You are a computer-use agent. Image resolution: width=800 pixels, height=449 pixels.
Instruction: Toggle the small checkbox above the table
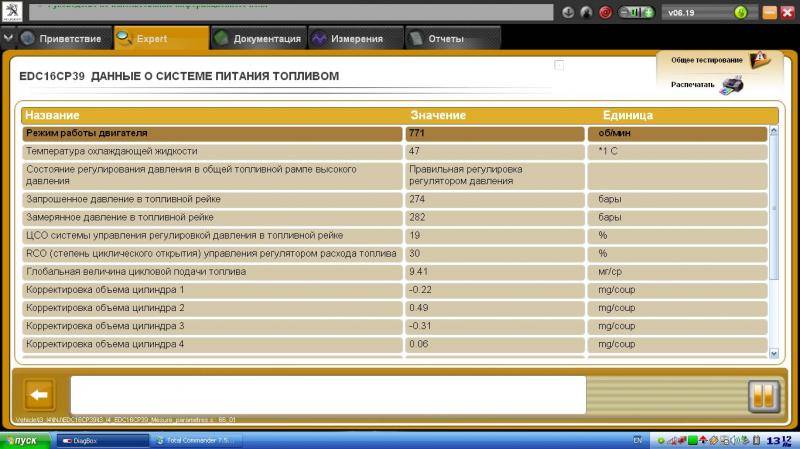pyautogui.click(x=559, y=66)
